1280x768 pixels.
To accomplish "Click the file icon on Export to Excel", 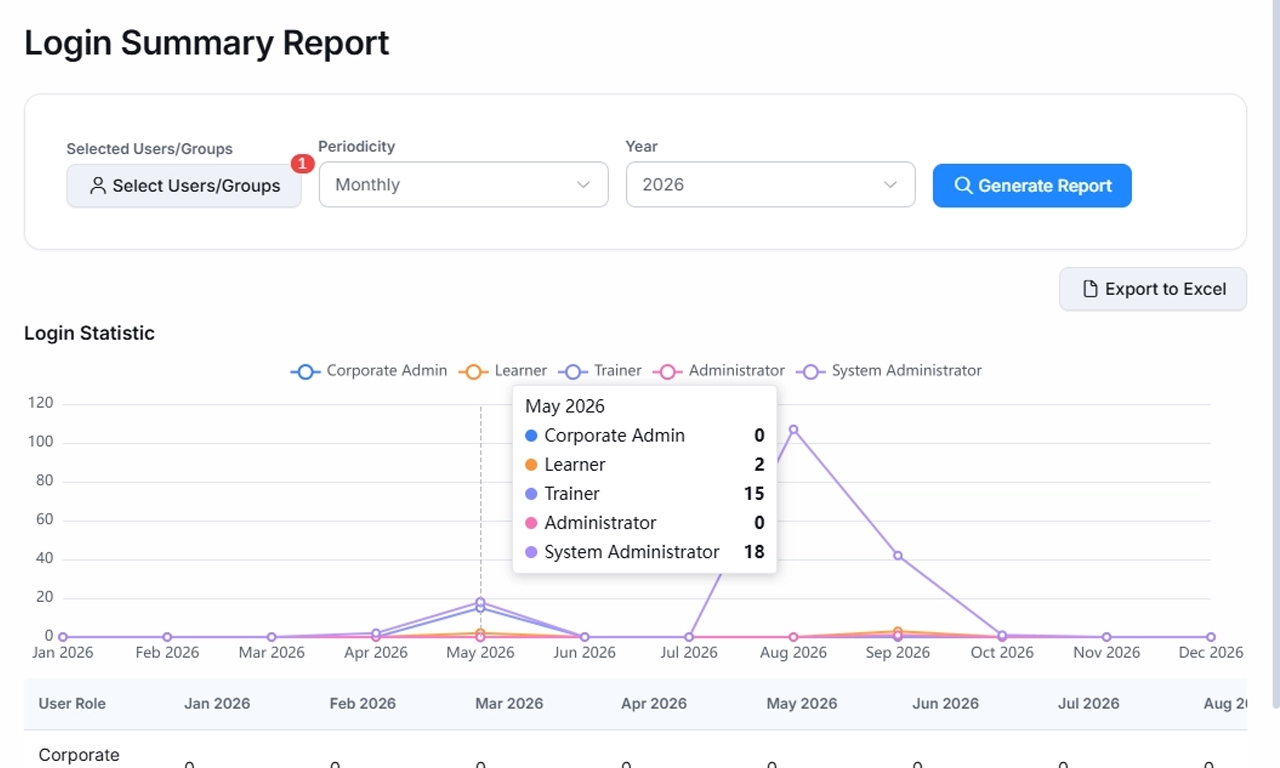I will pyautogui.click(x=1091, y=289).
